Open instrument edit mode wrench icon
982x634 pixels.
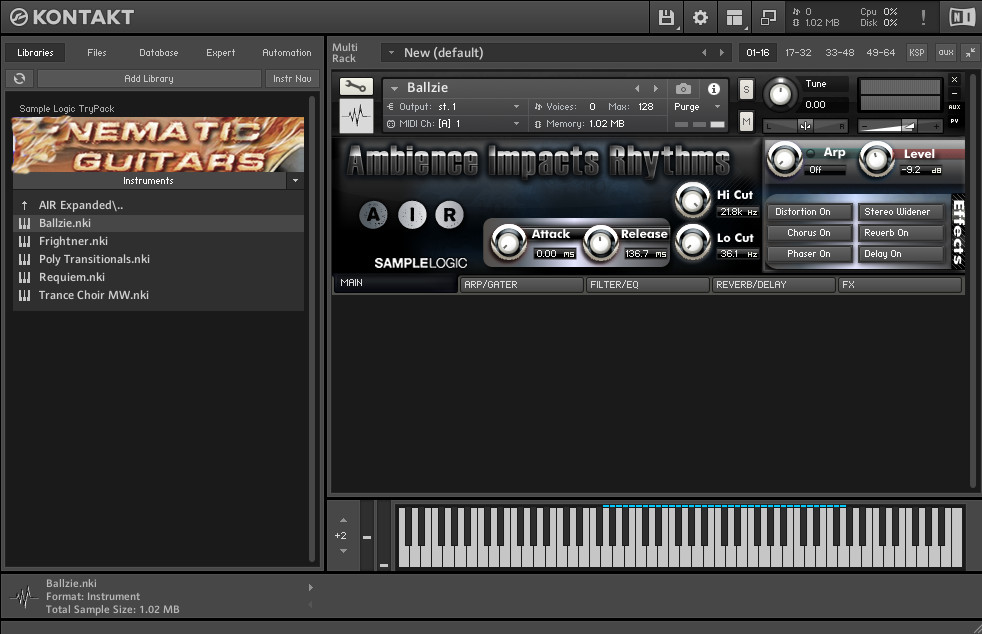point(356,86)
